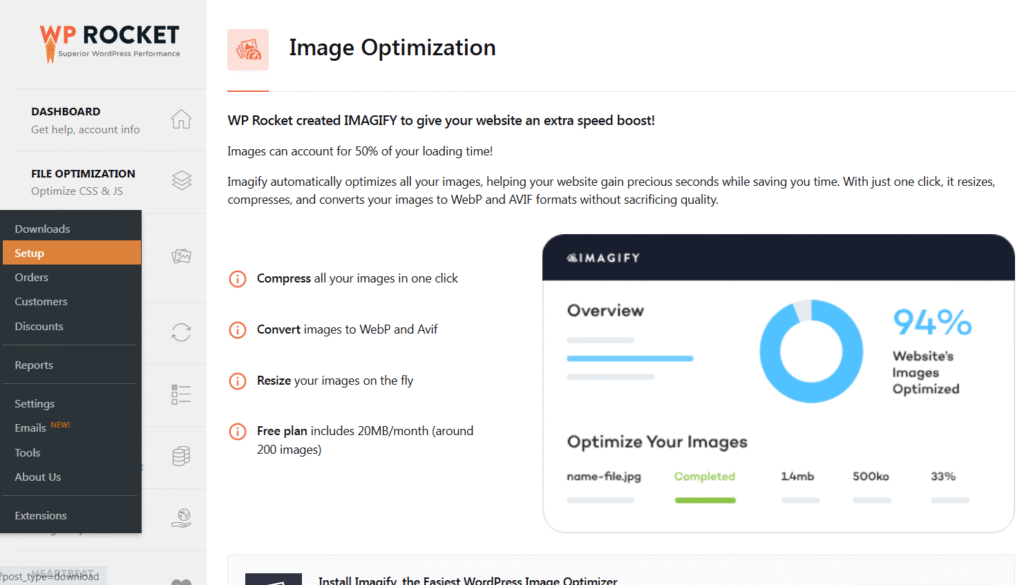Click the info icon next to Free plan
Image resolution: width=1024 pixels, height=585 pixels.
(237, 432)
